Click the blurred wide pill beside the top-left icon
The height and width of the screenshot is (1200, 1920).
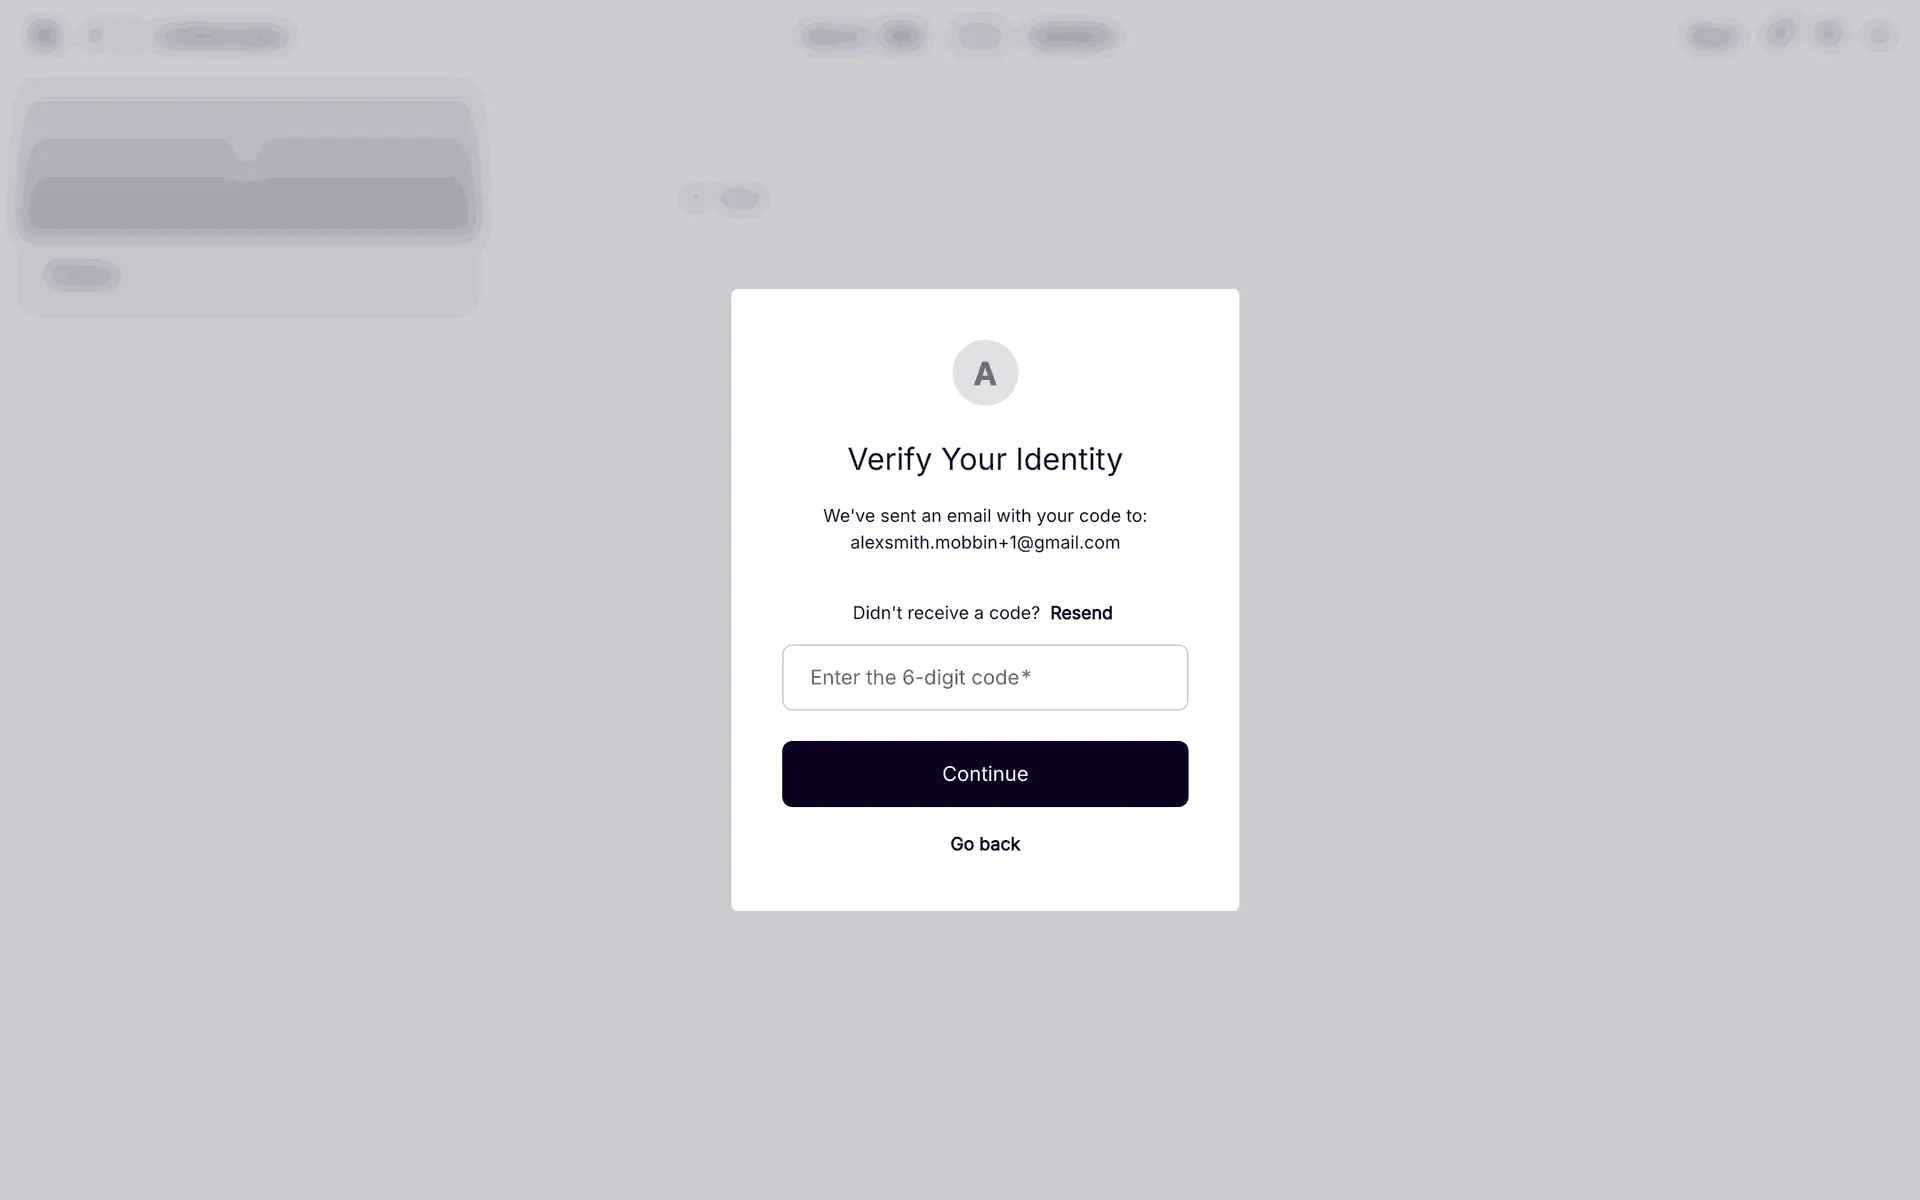pos(224,37)
